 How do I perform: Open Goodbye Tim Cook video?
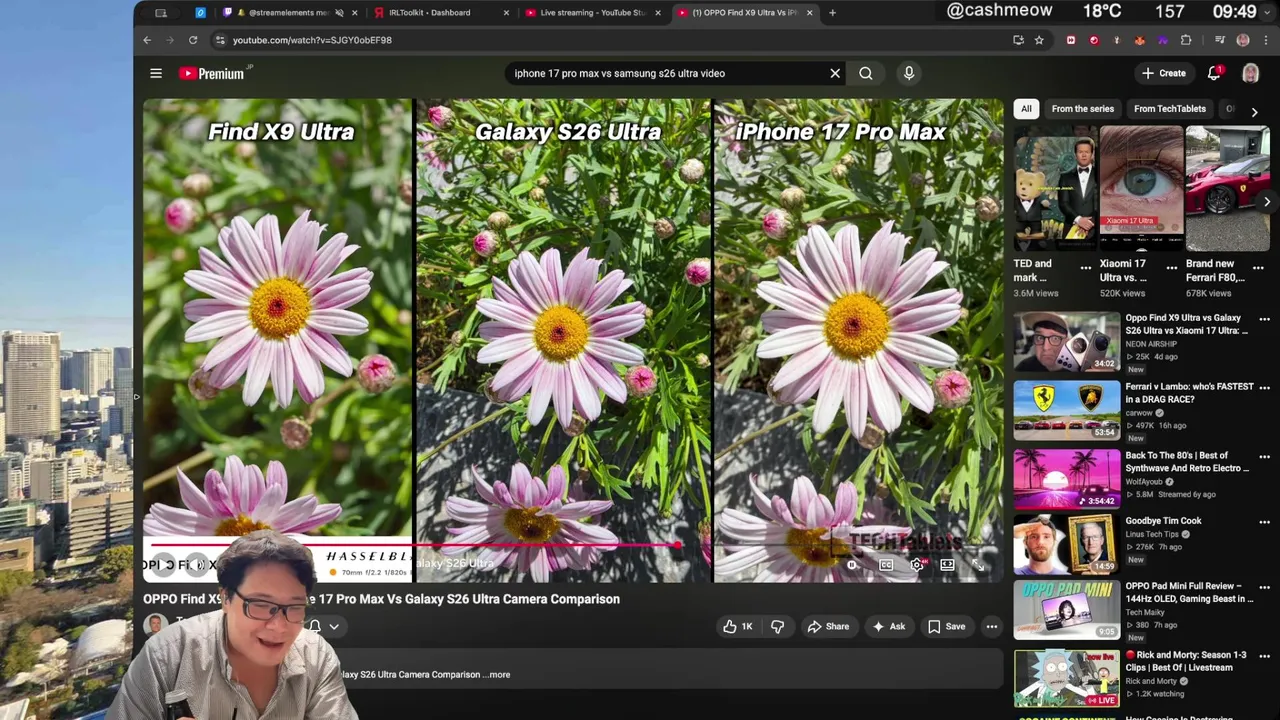point(1163,520)
